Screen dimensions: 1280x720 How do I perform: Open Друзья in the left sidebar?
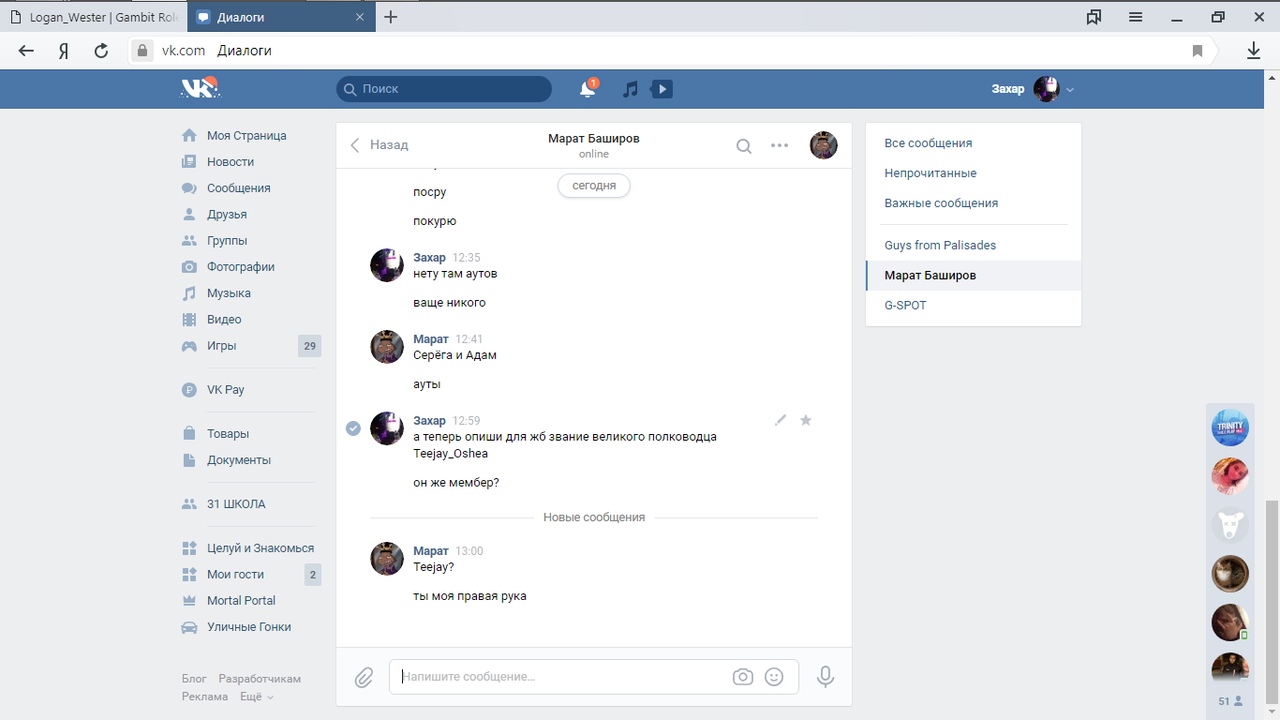[x=226, y=214]
